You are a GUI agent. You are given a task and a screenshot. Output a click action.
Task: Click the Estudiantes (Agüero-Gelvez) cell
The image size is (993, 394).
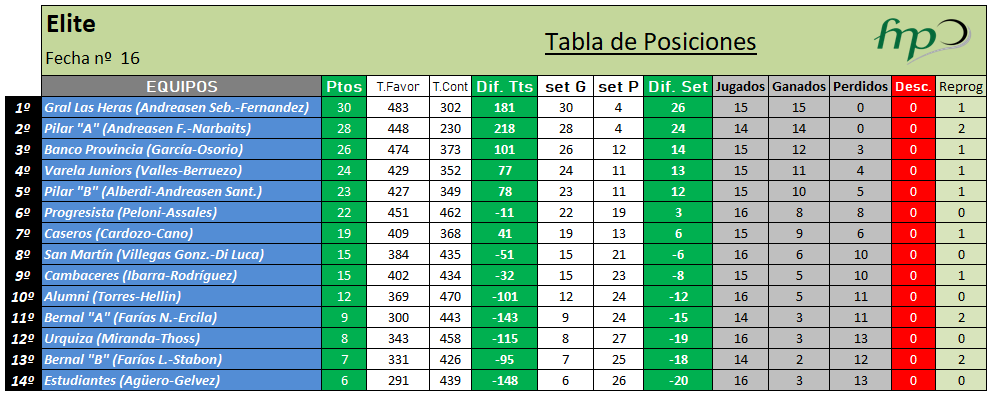pos(182,380)
